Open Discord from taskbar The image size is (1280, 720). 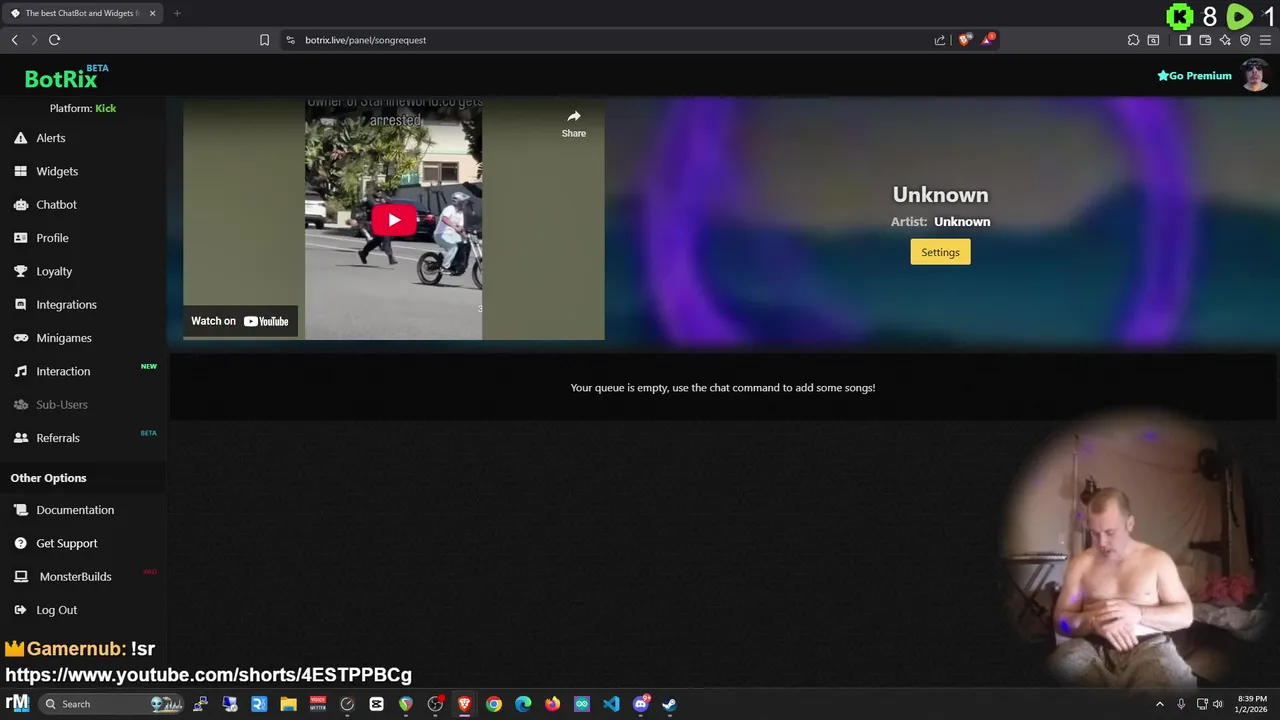coord(641,704)
